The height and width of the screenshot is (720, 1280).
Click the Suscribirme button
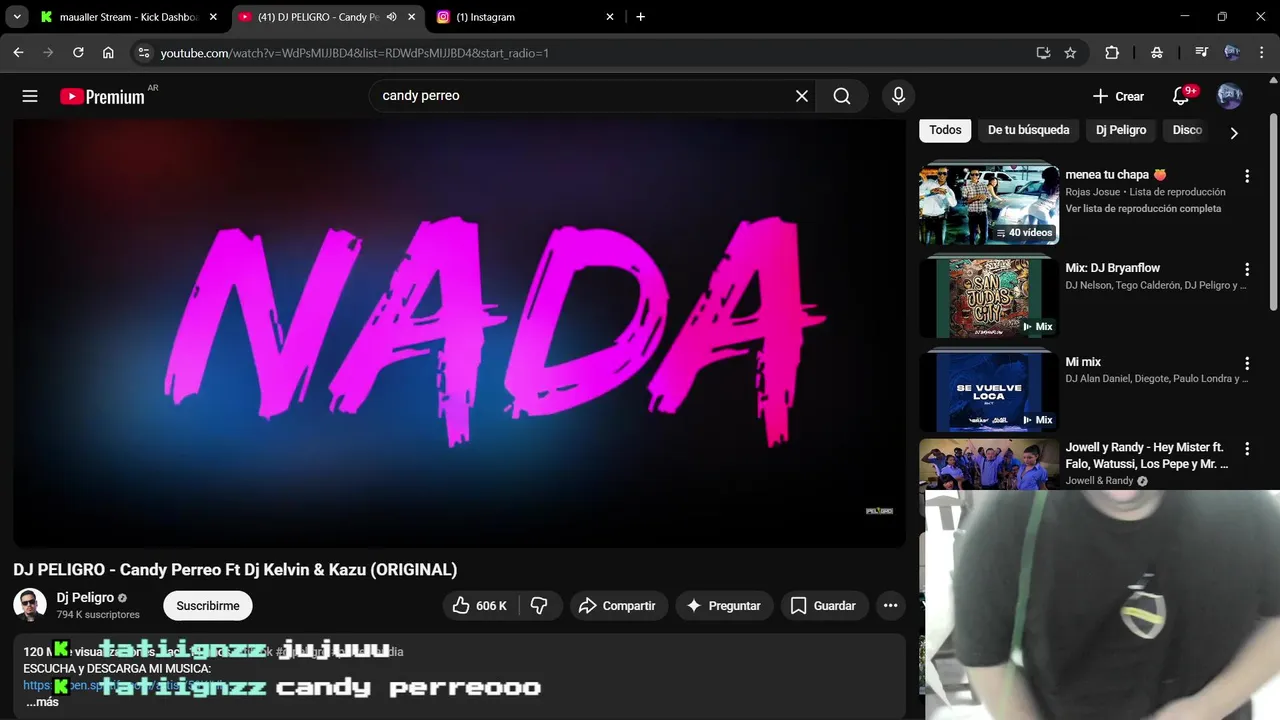coord(208,606)
